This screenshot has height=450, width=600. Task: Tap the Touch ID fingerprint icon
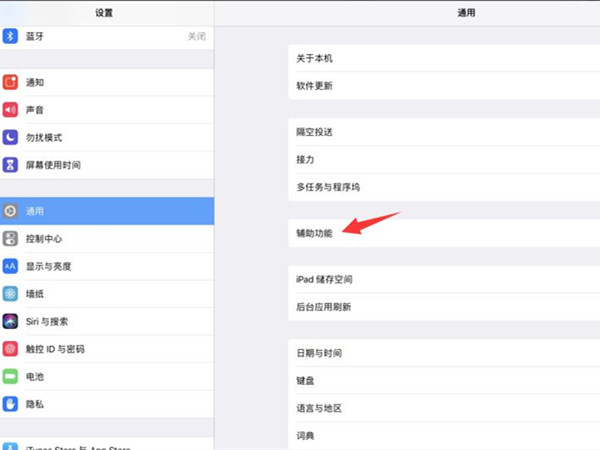tap(11, 349)
